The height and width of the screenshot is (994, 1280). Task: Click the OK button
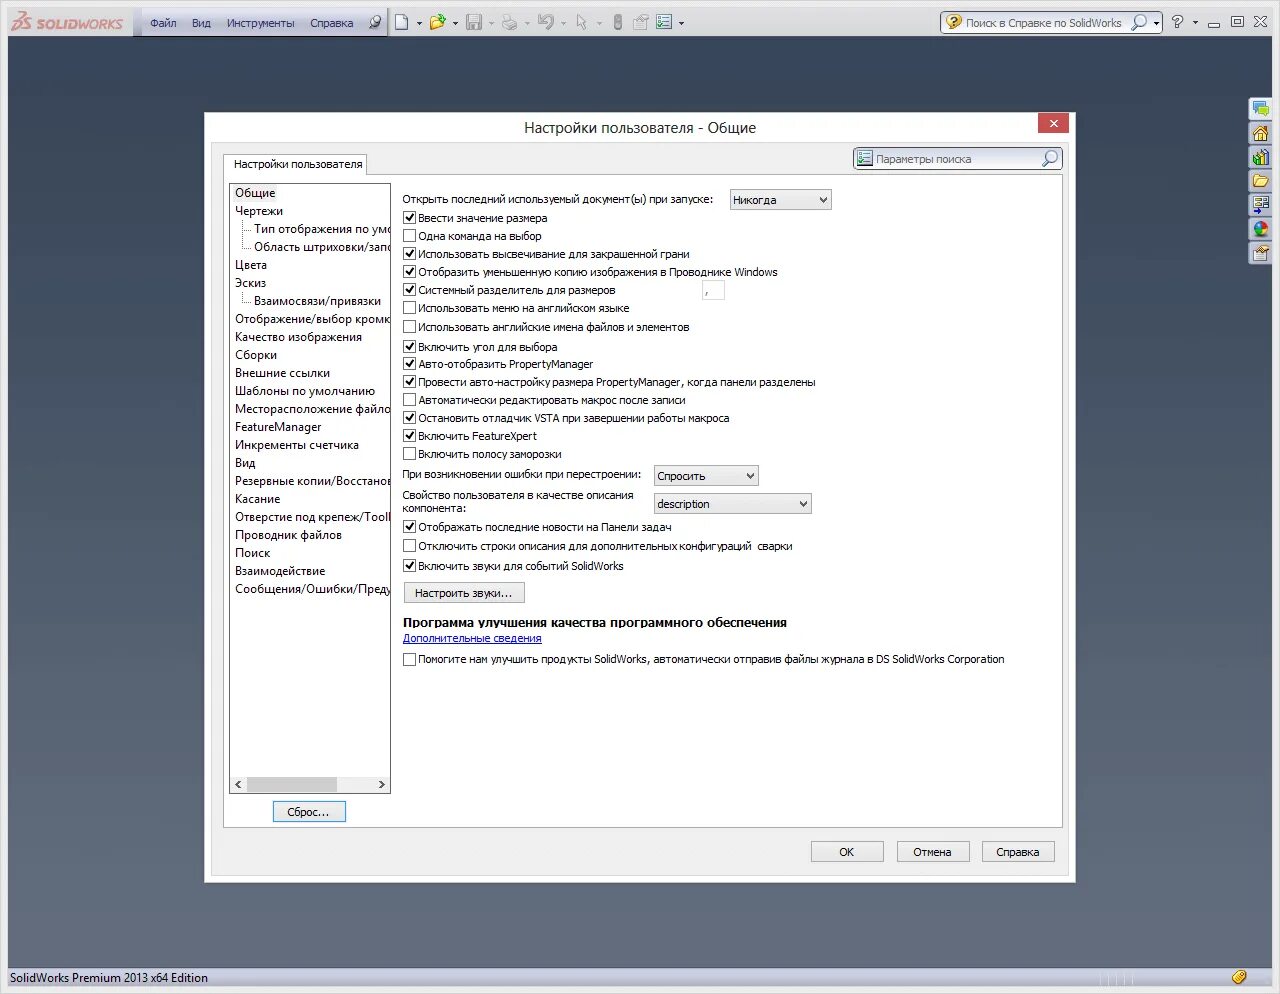click(x=847, y=852)
